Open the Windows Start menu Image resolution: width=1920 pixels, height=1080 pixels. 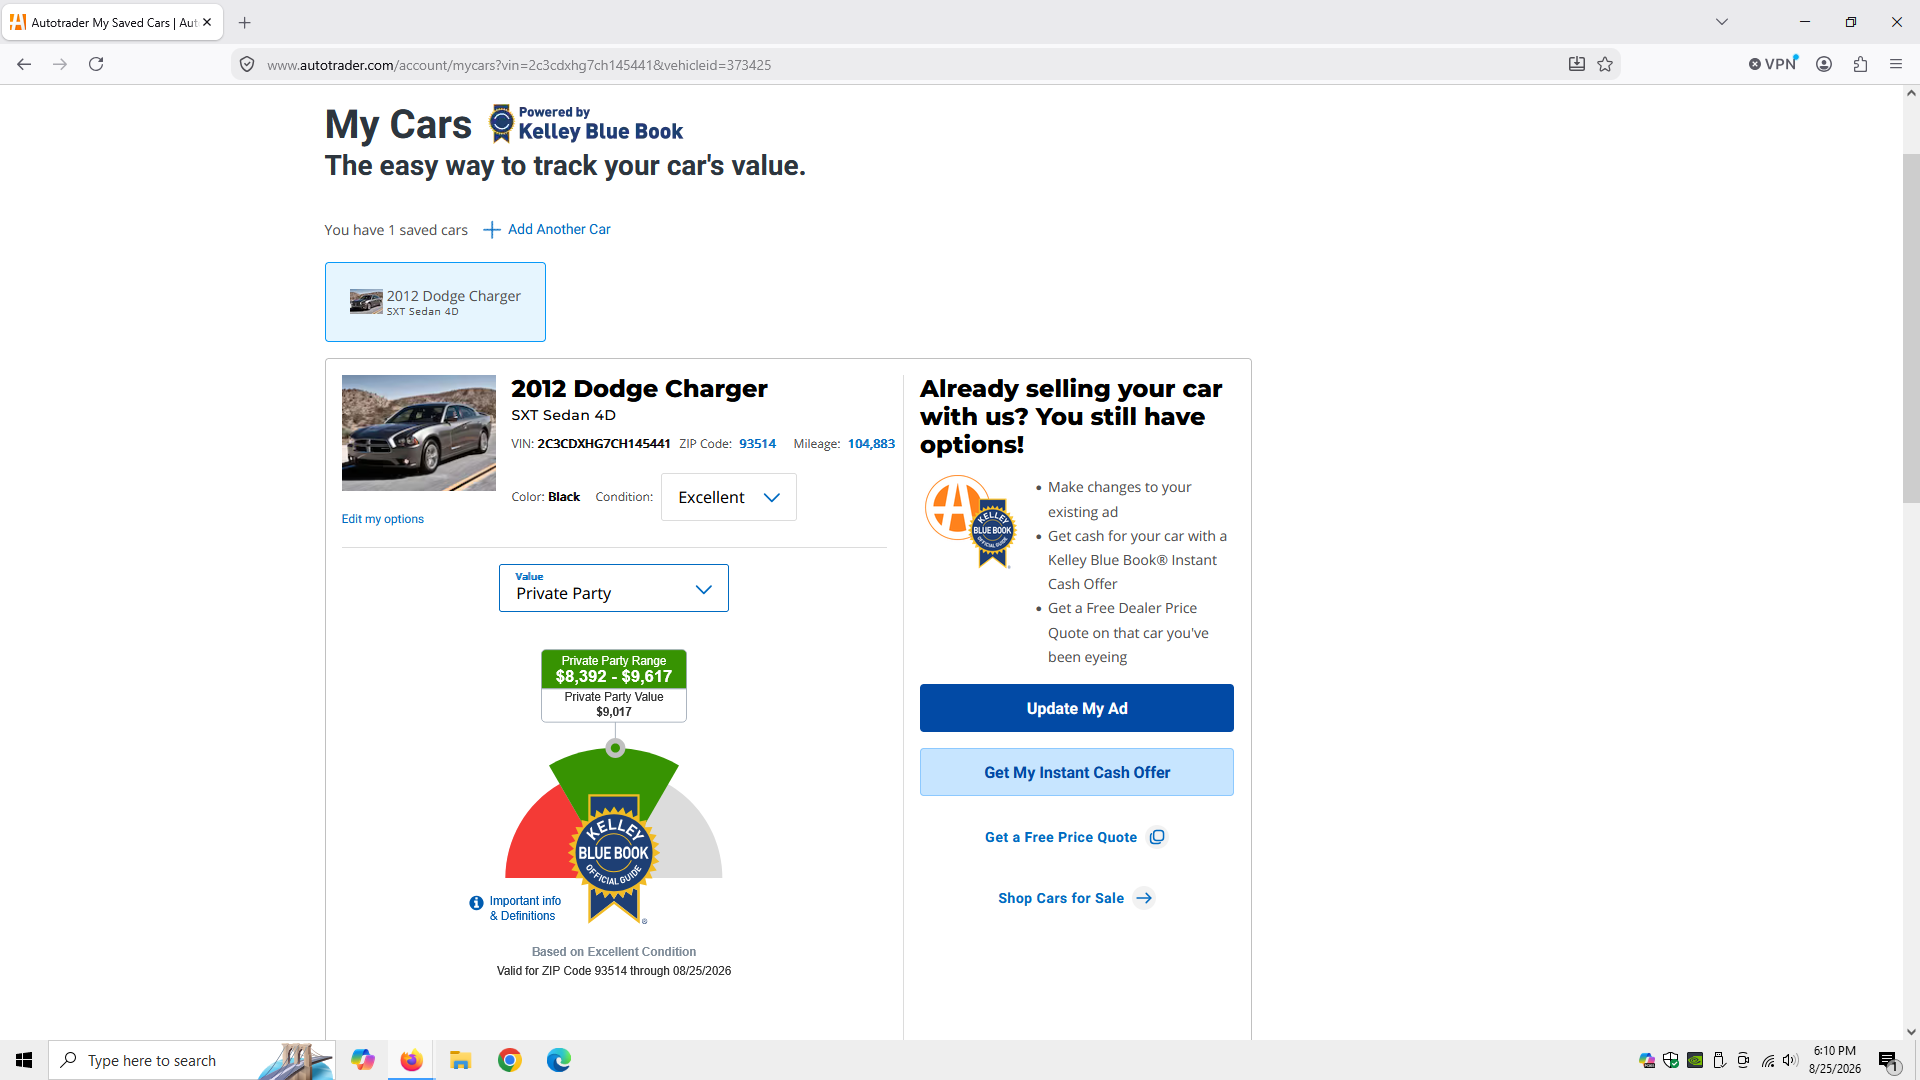(x=24, y=1060)
